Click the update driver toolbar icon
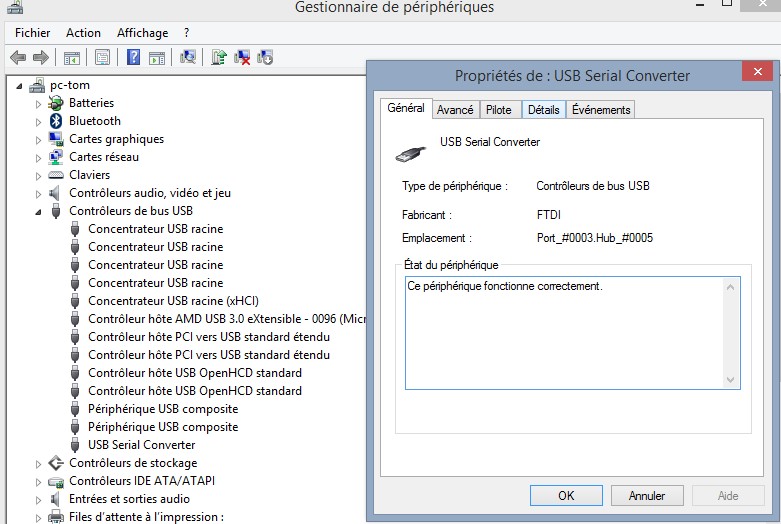The height and width of the screenshot is (524, 781). 219,57
